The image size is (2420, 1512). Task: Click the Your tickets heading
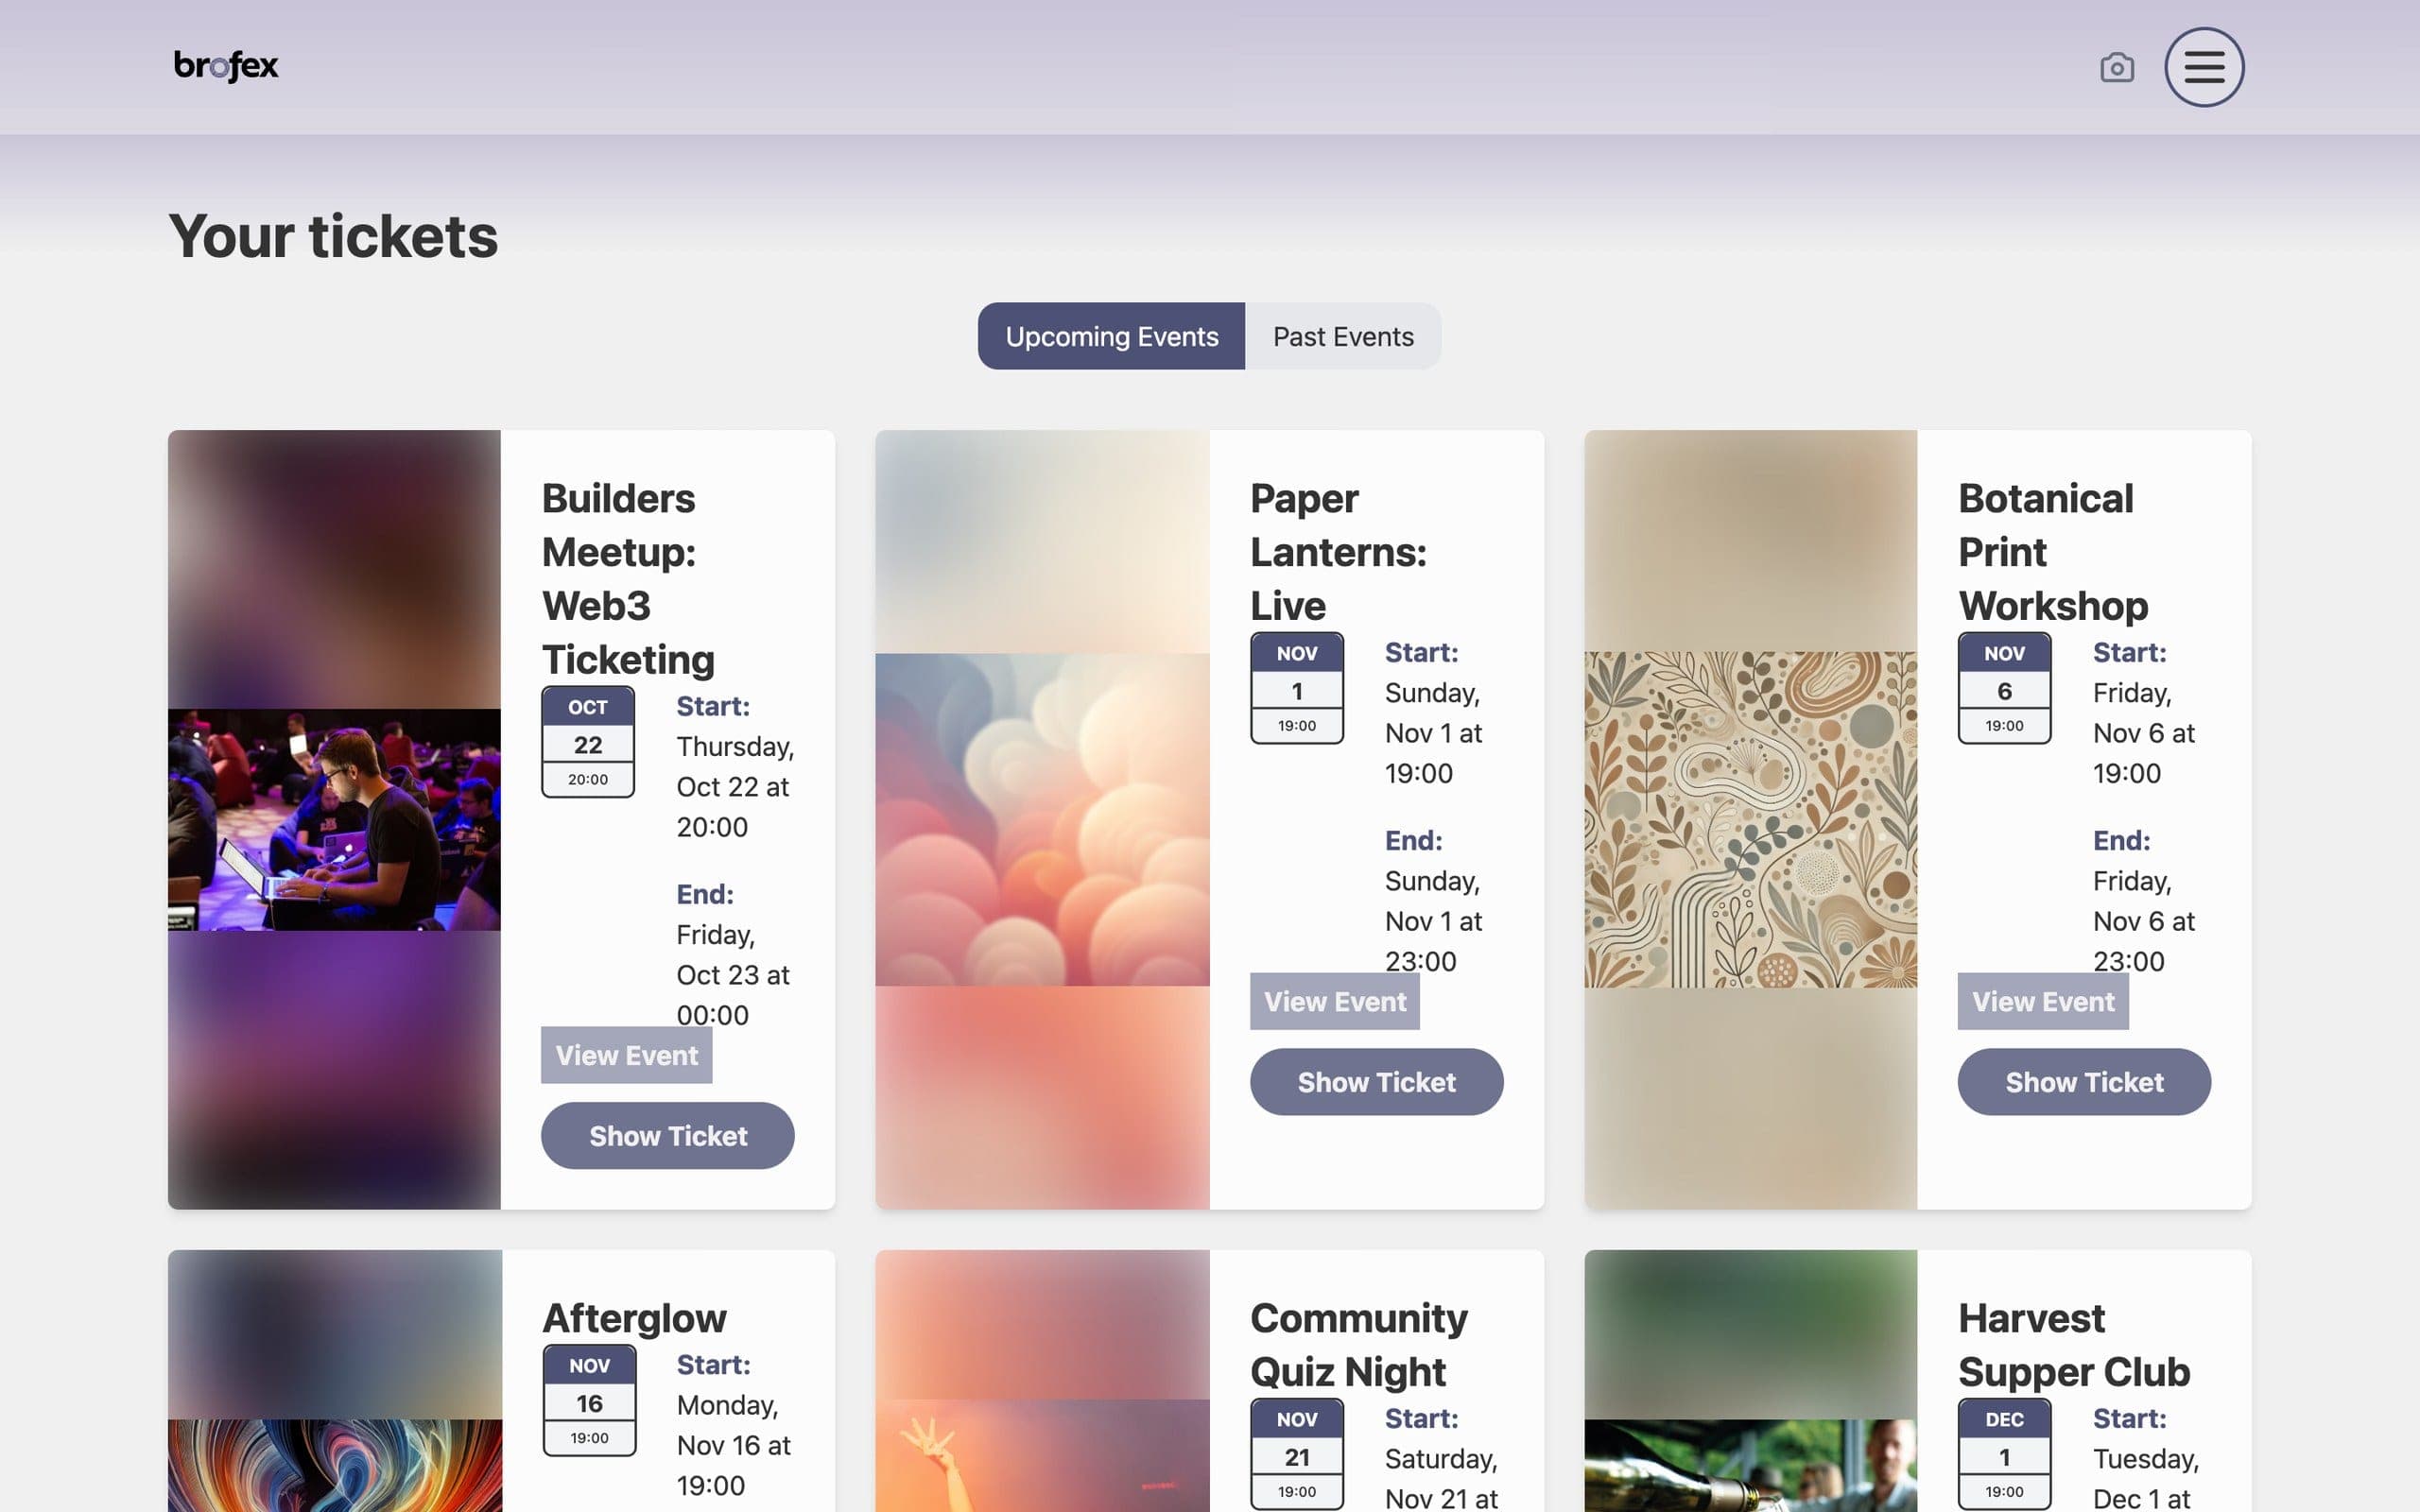(x=333, y=237)
